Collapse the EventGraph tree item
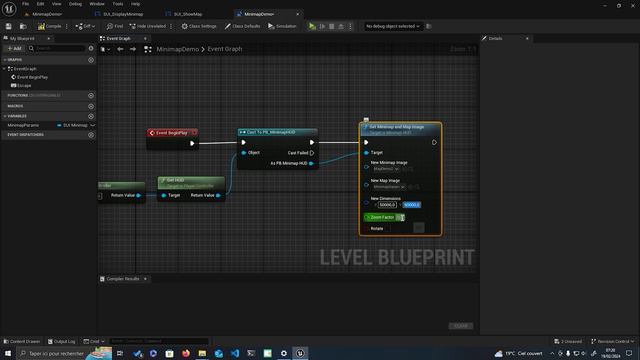Image resolution: width=640 pixels, height=360 pixels. (4, 69)
